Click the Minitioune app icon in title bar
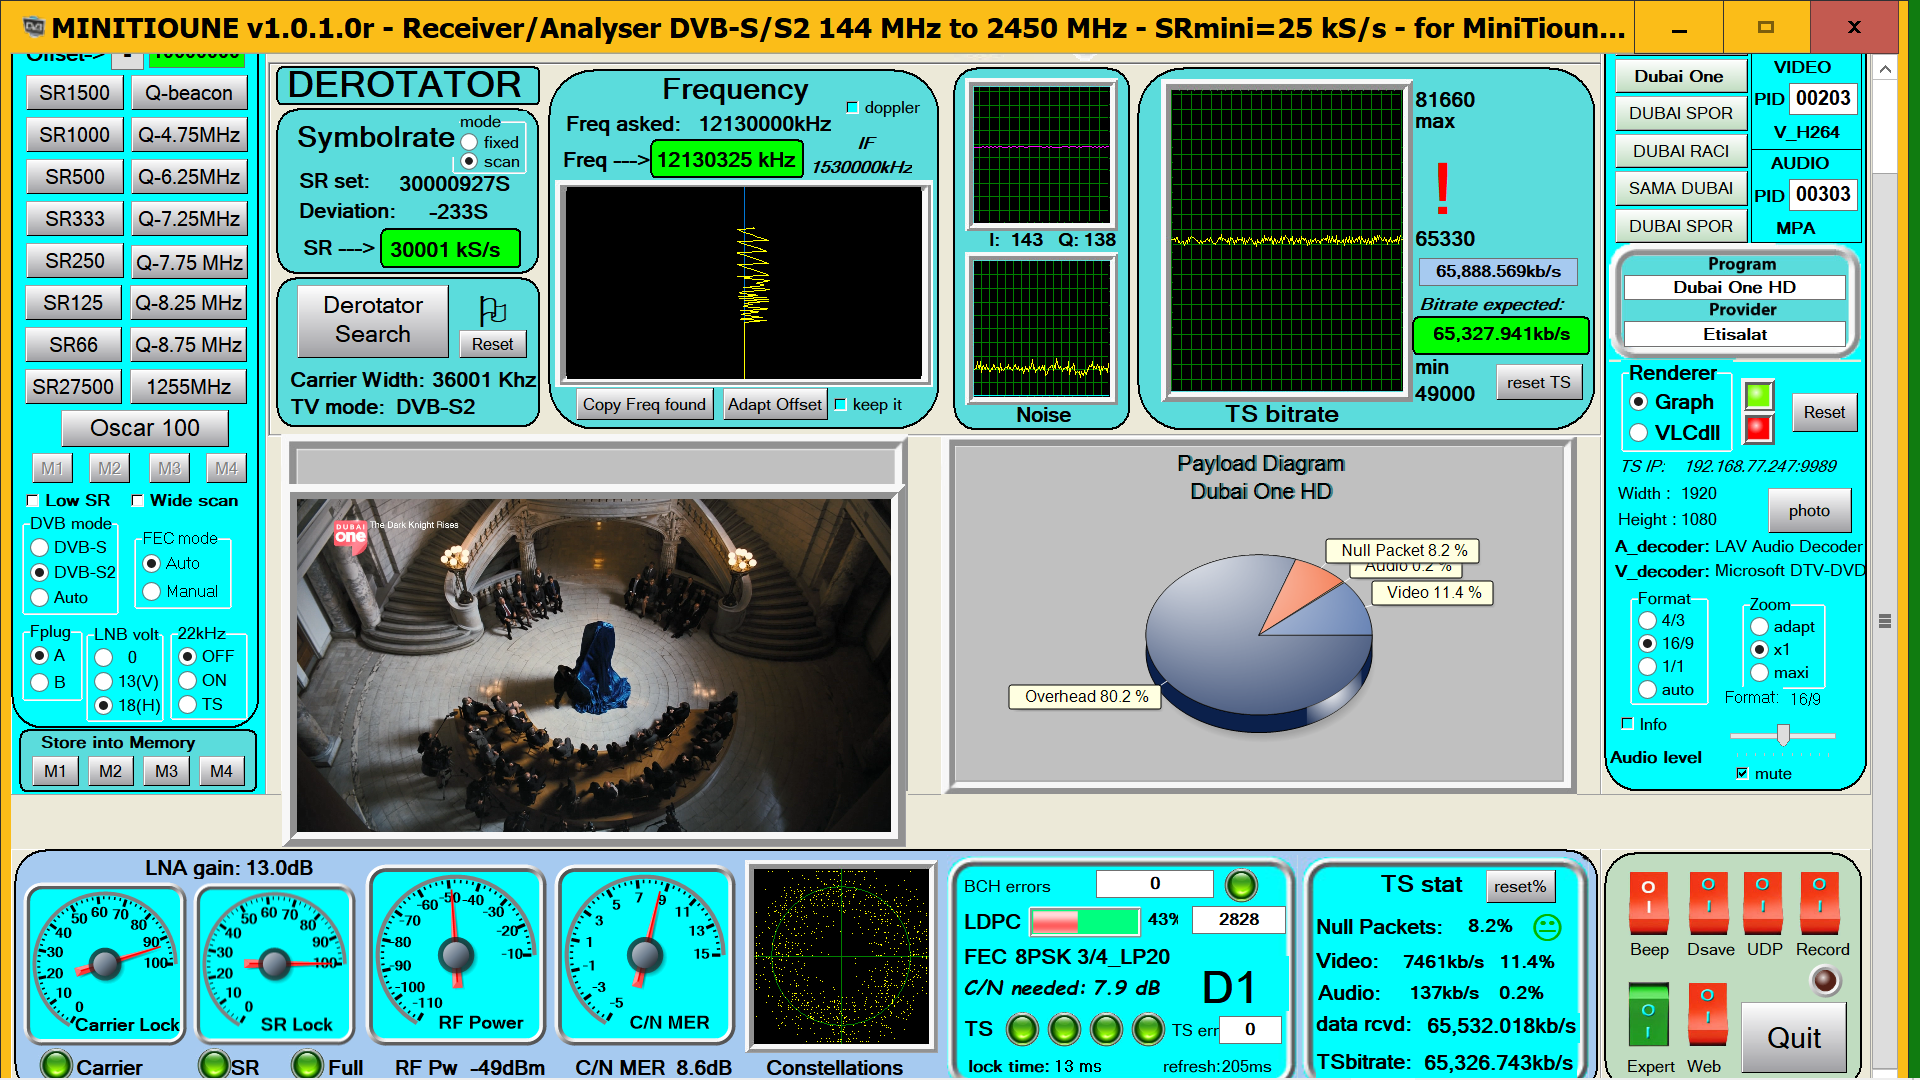Image resolution: width=1920 pixels, height=1080 pixels. point(32,27)
